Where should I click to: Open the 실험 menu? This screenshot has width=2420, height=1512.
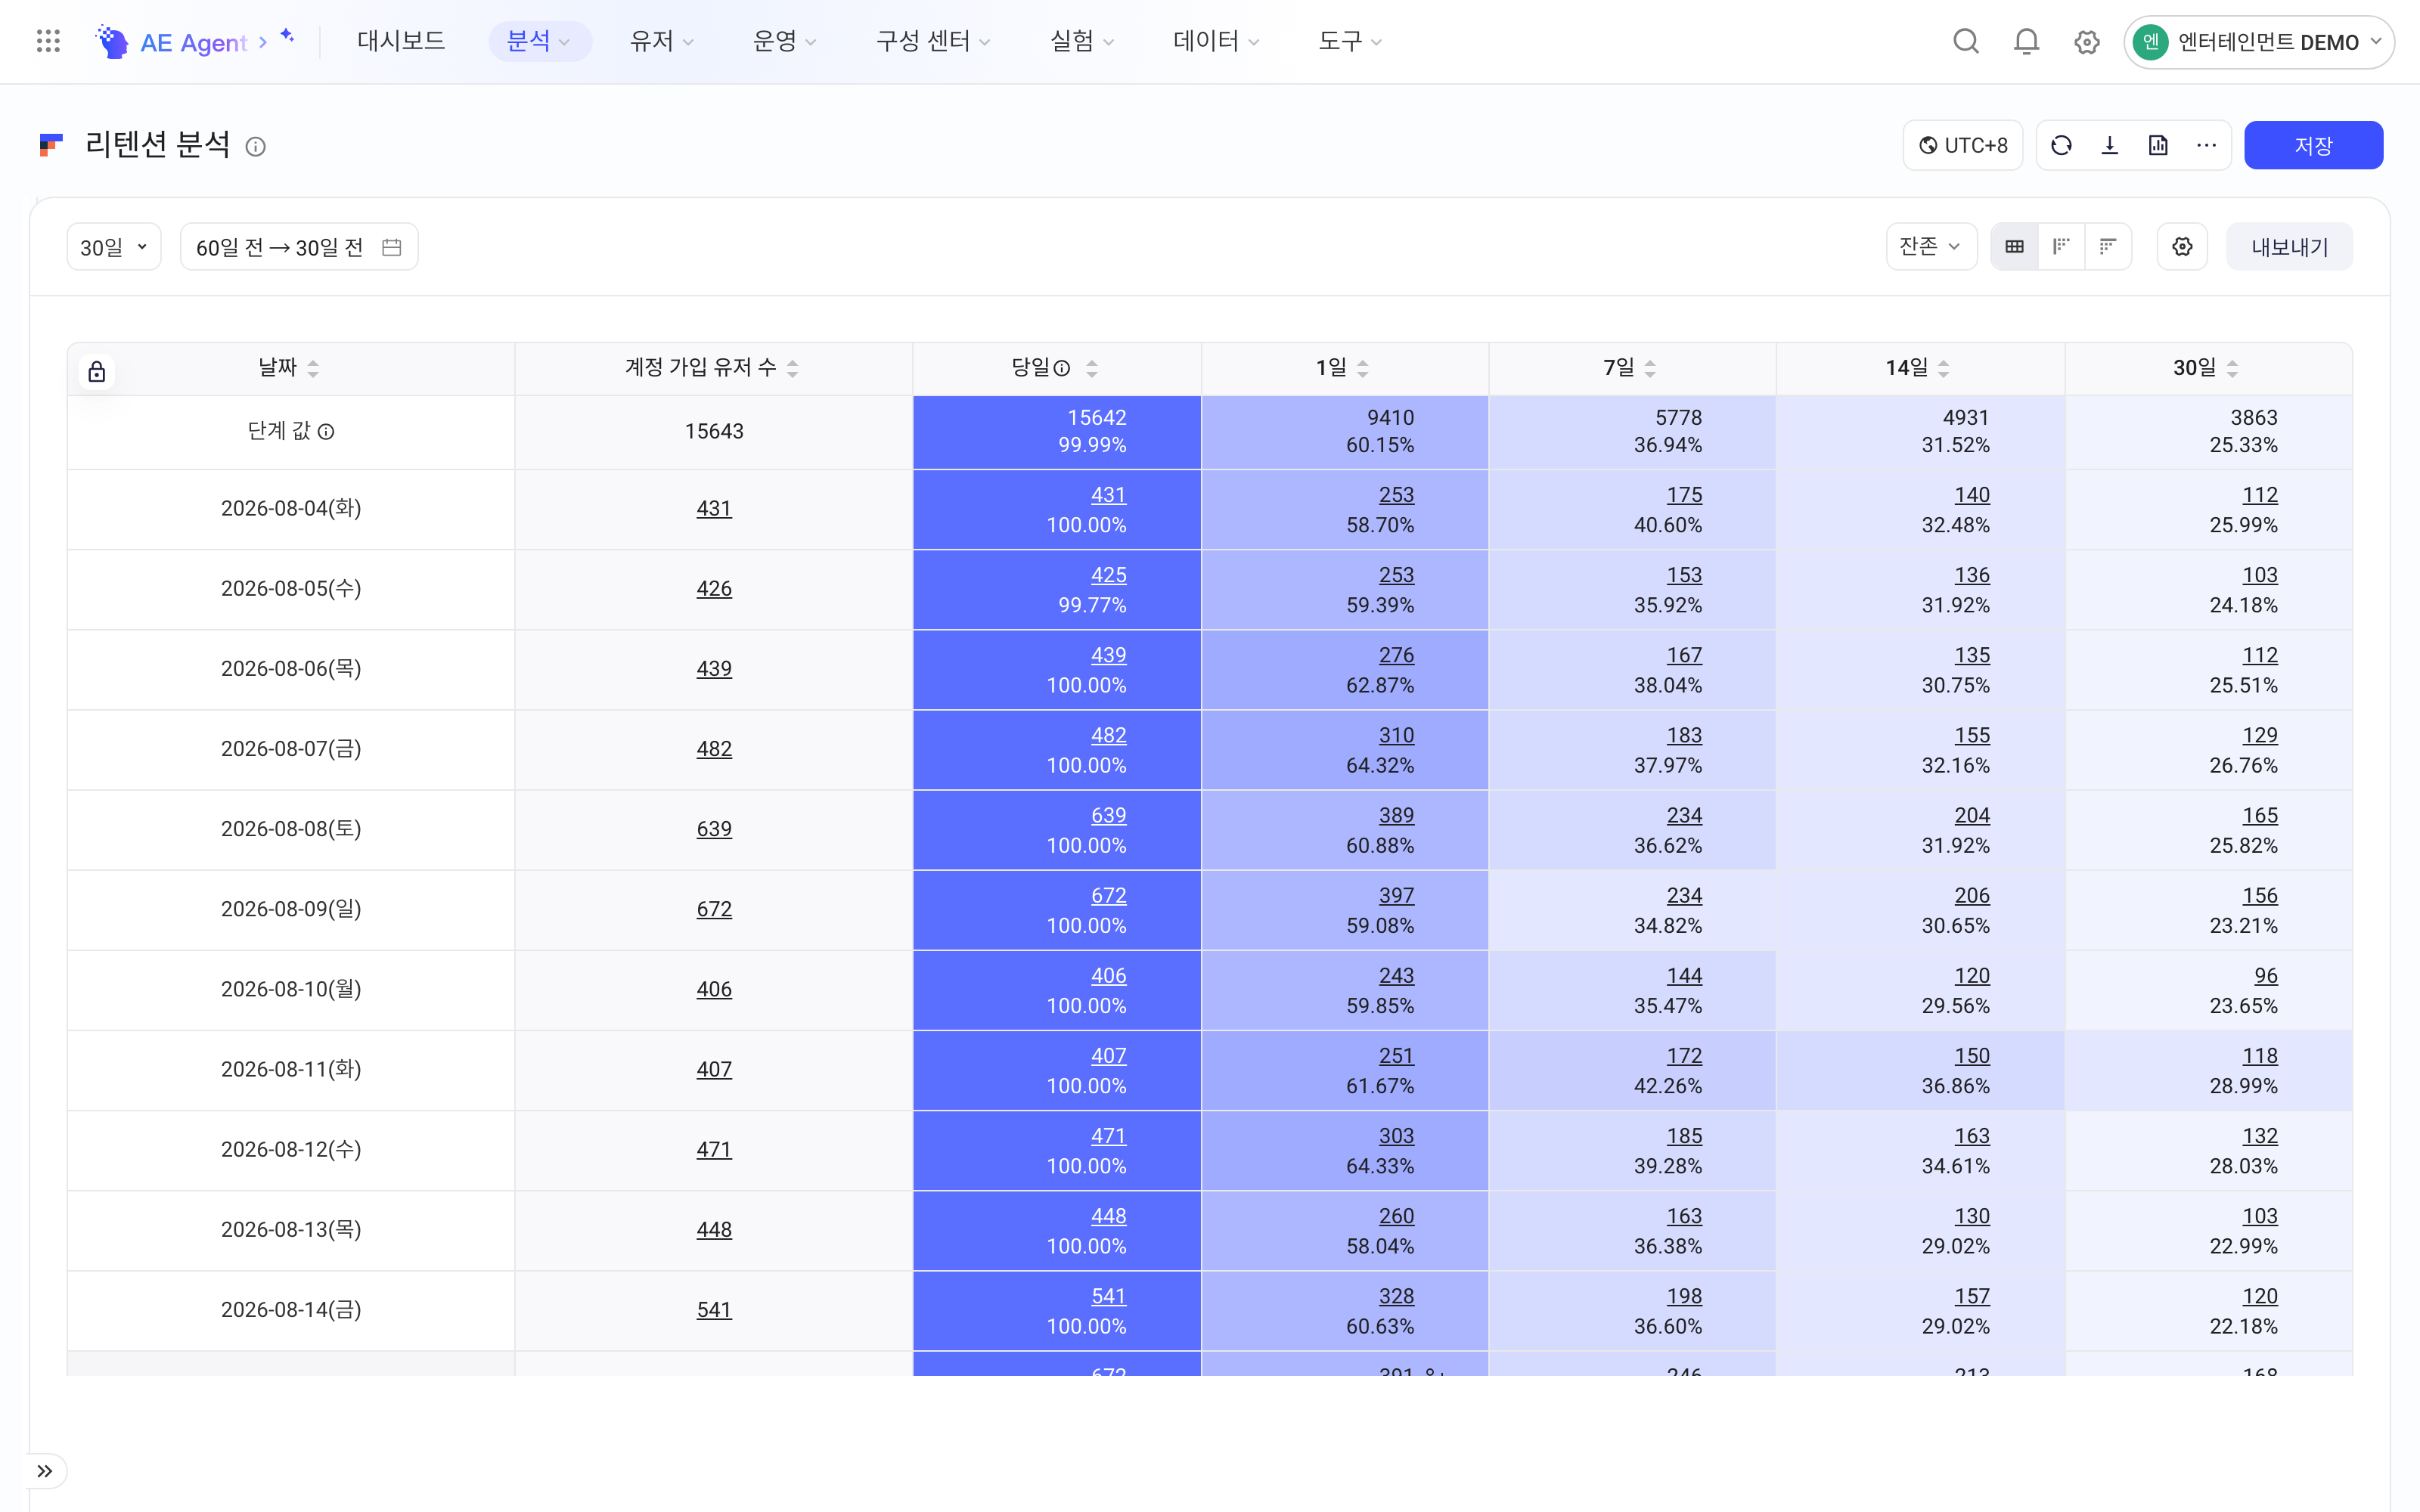pos(1081,41)
